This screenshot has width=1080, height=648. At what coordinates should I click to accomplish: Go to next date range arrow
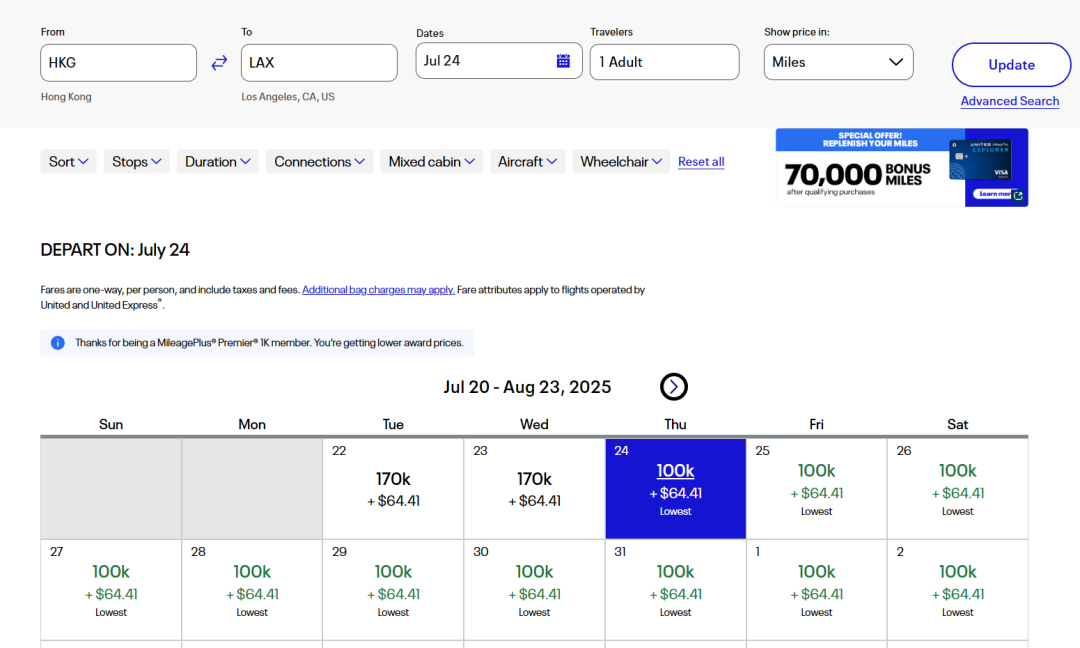(x=674, y=387)
